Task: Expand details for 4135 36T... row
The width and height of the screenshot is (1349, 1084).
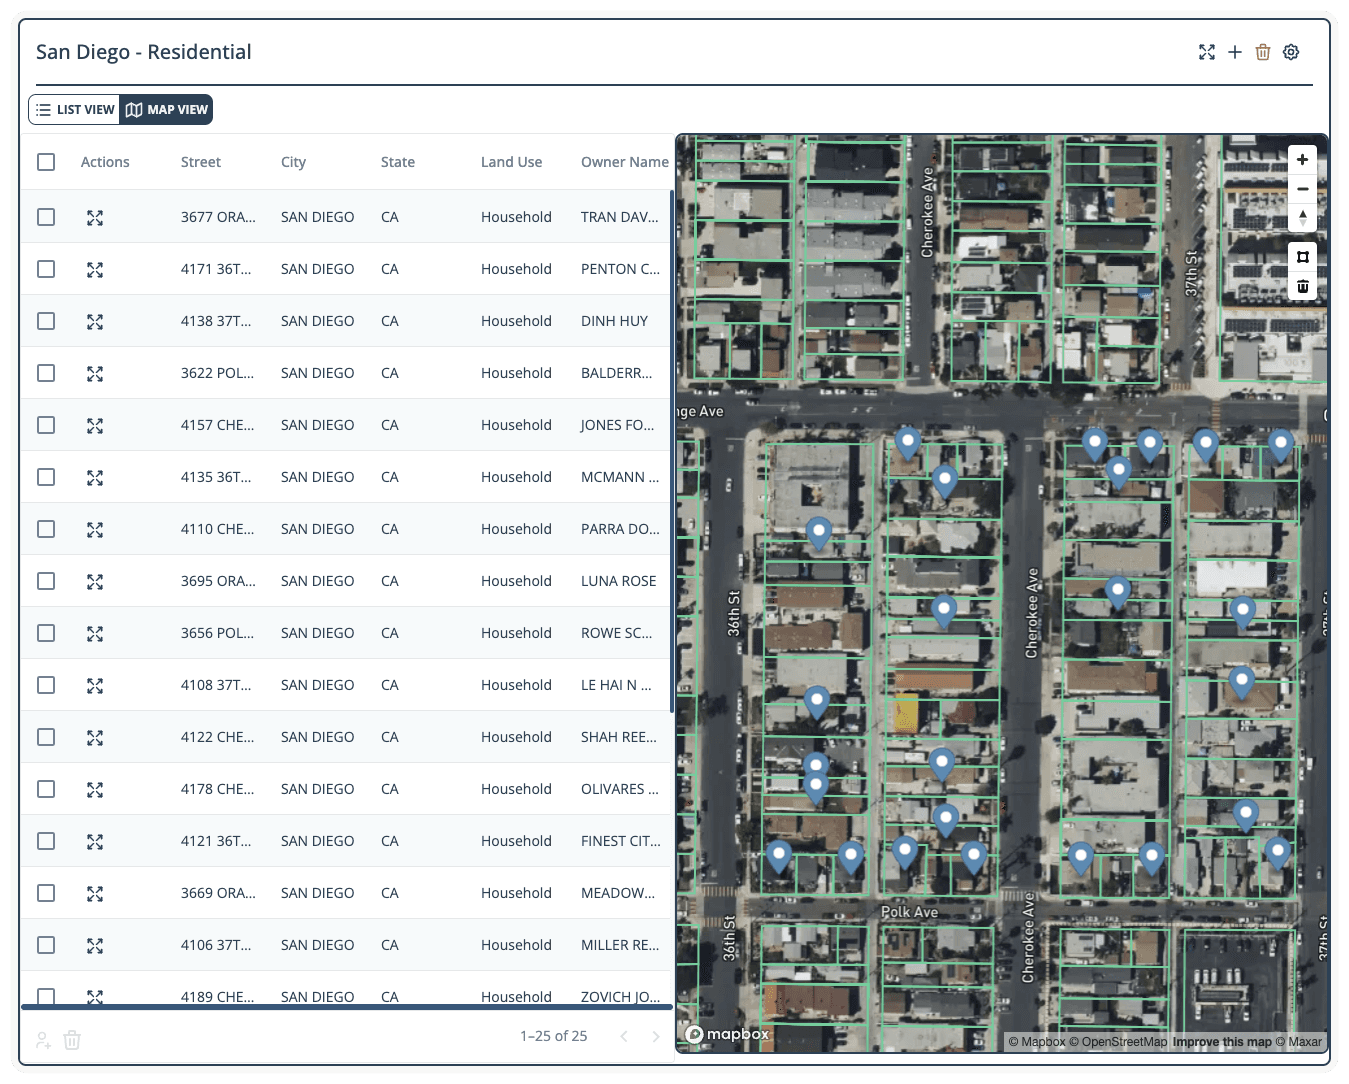Action: click(95, 478)
